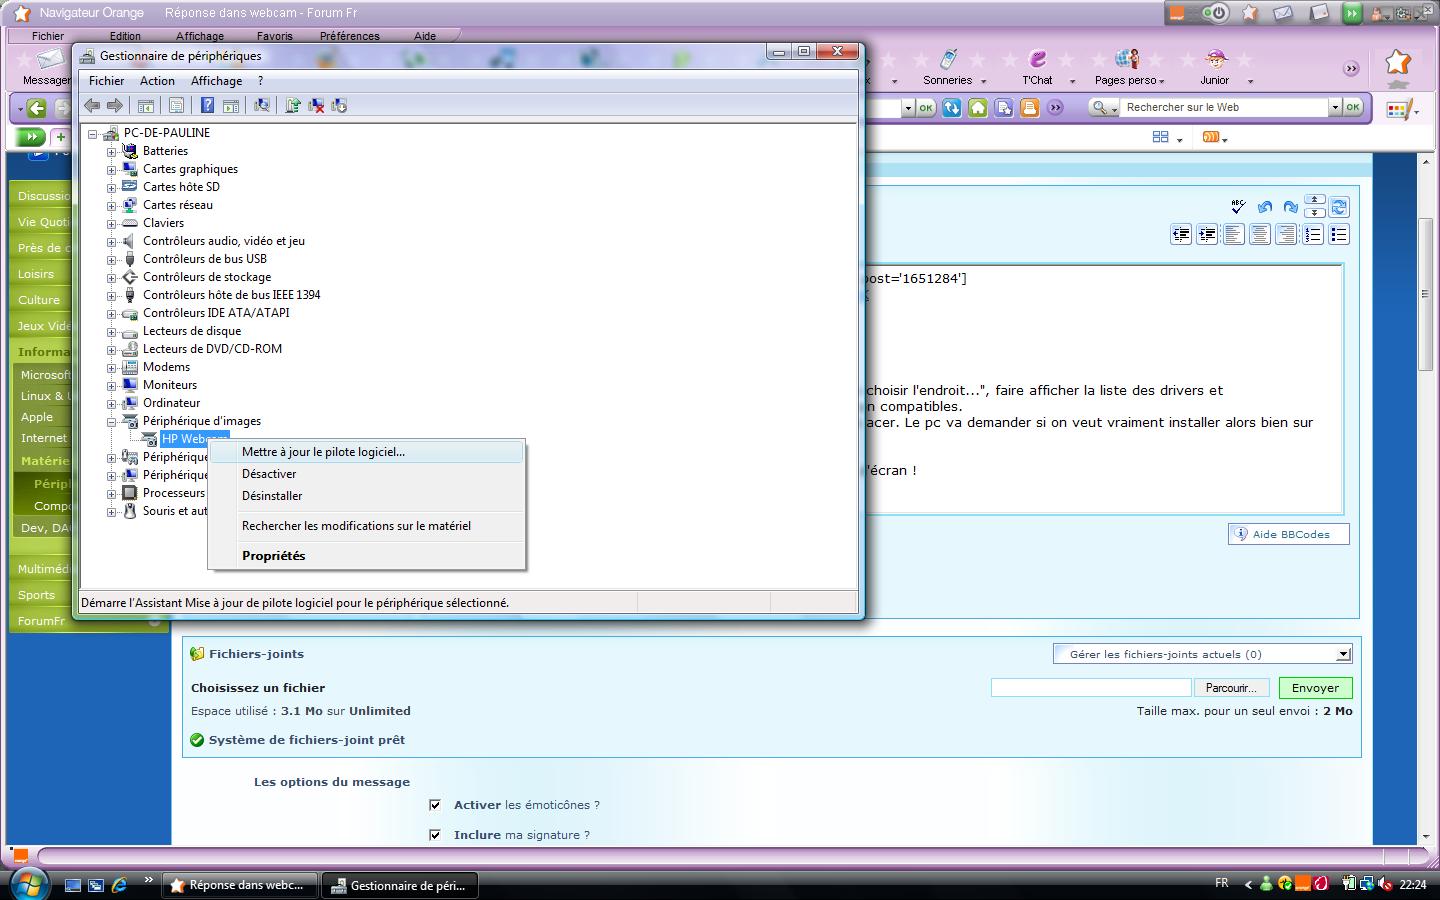This screenshot has height=900, width=1440.
Task: Select 'Mettre à jour le pilote logiciel...'
Action: pyautogui.click(x=323, y=452)
